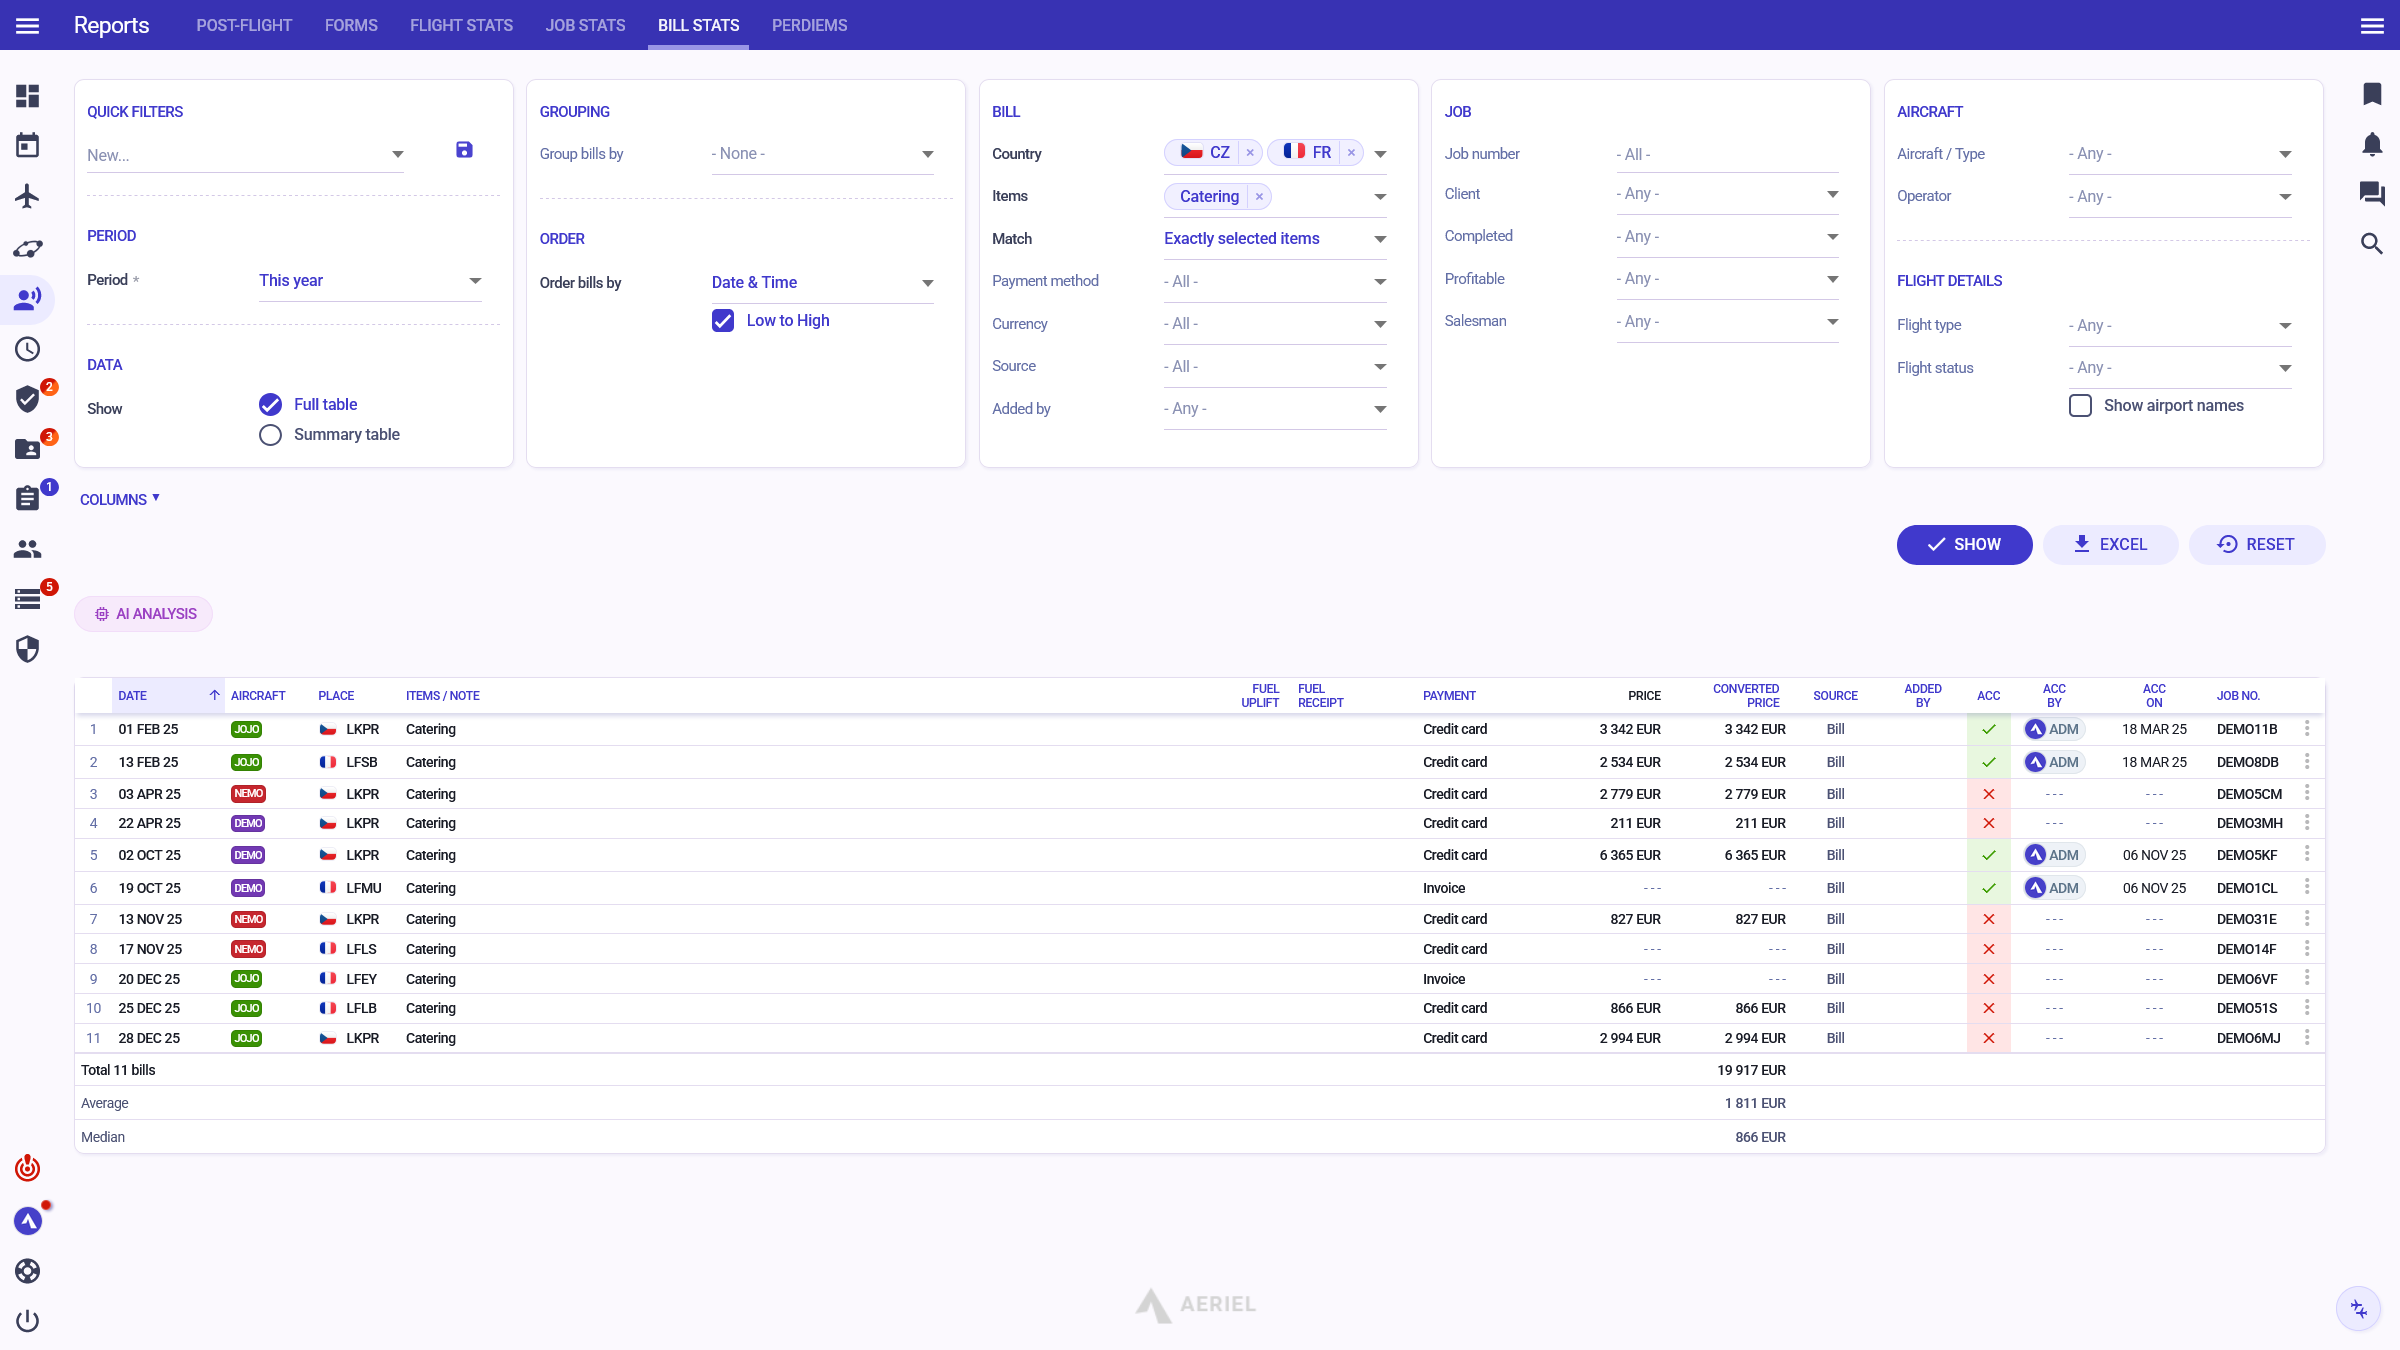Remove the FR country chip
Viewport: 2400px width, 1350px height.
[1351, 153]
